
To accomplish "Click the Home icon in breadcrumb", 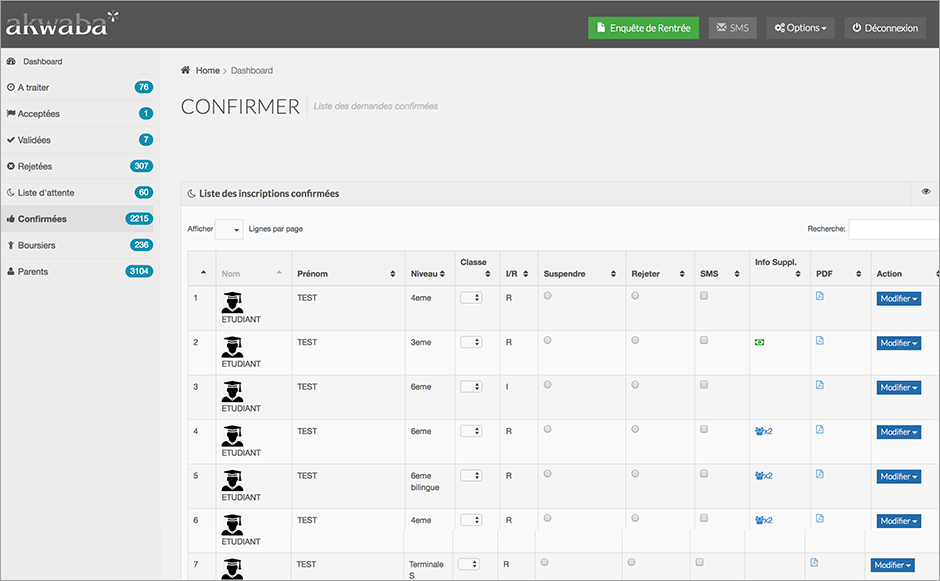I will tap(186, 70).
